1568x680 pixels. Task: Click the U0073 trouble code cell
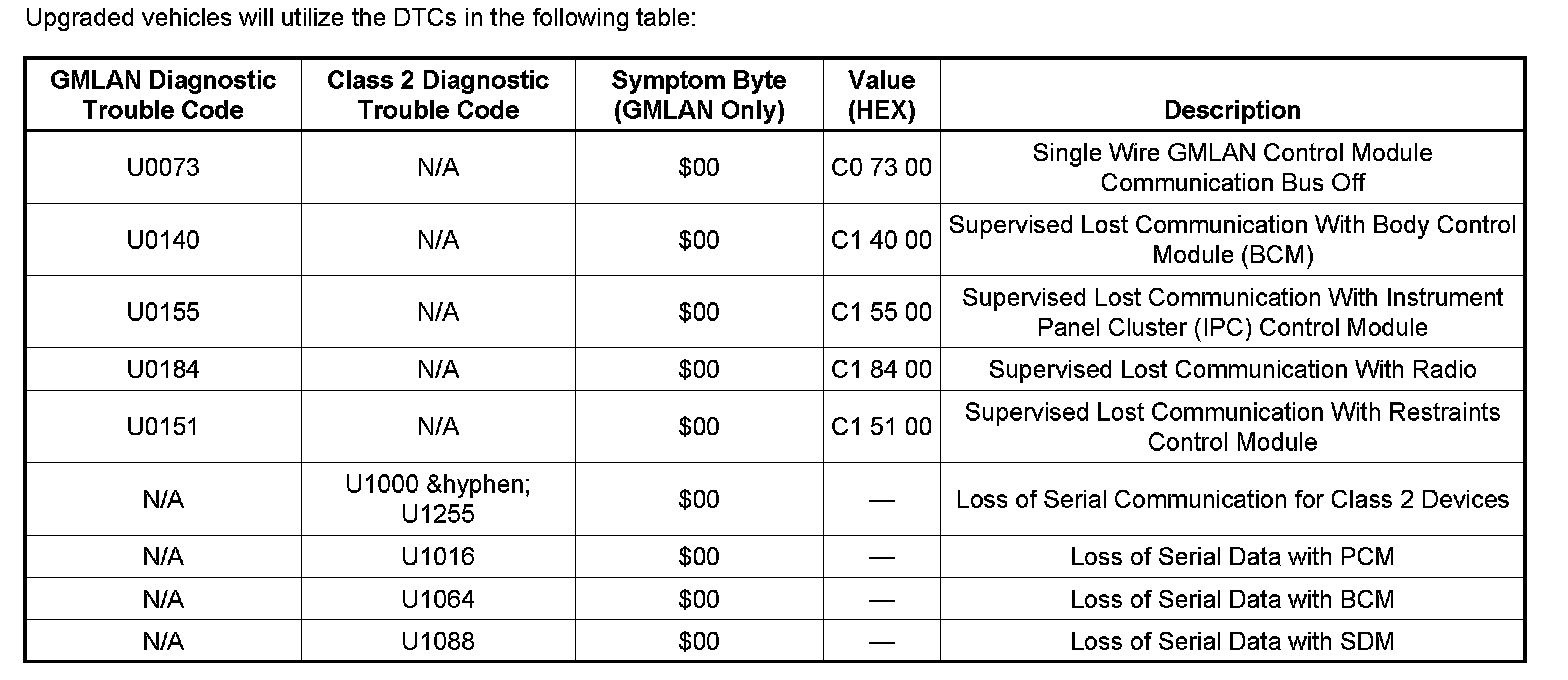point(162,168)
